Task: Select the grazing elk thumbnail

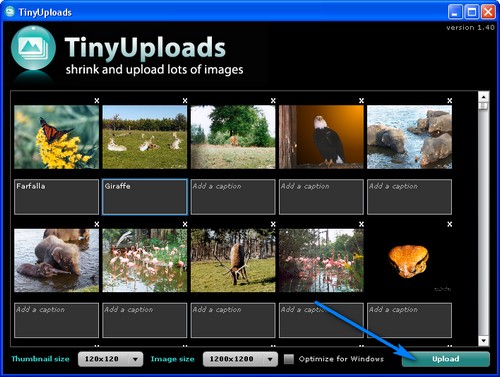Action: click(233, 260)
